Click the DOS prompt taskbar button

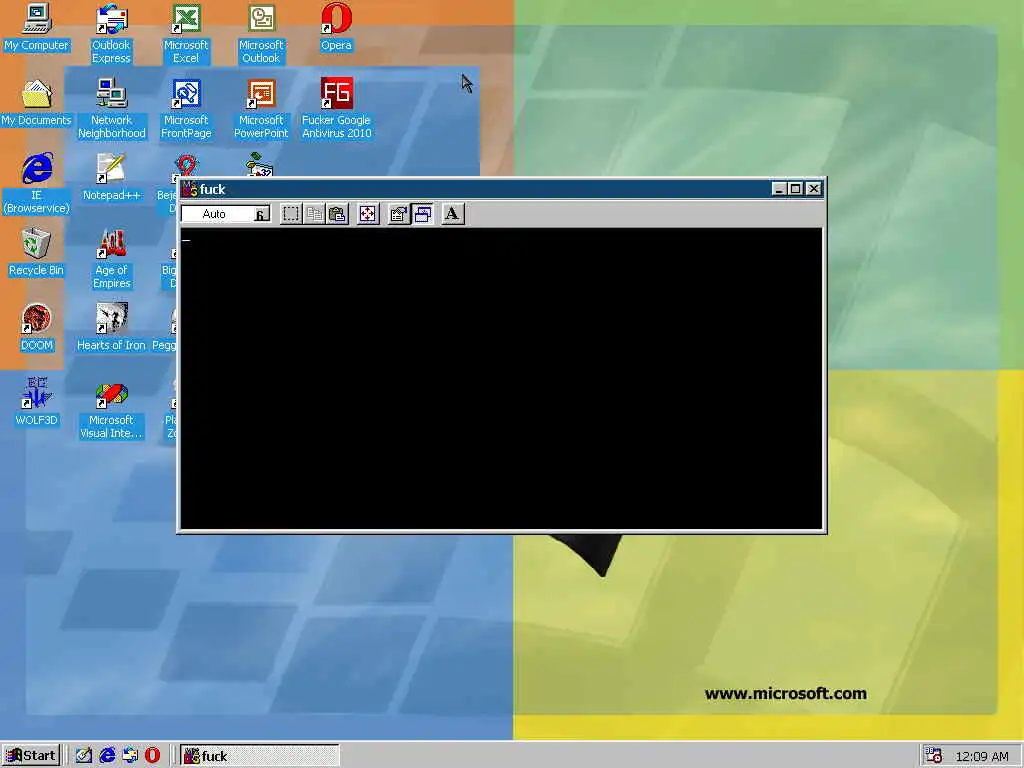tap(260, 756)
